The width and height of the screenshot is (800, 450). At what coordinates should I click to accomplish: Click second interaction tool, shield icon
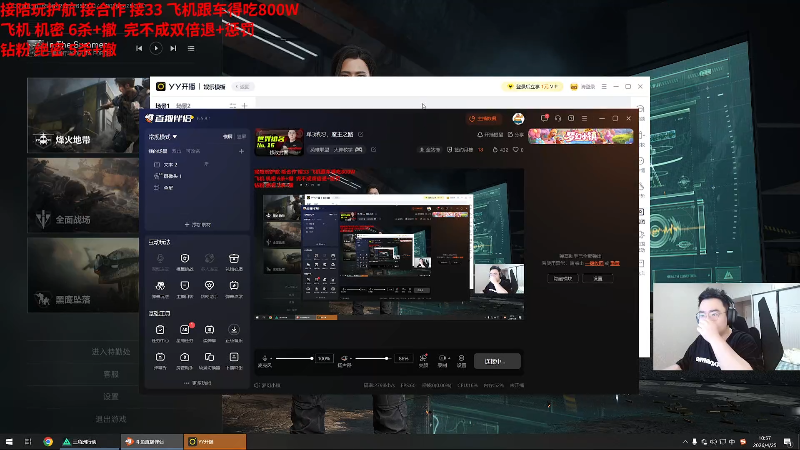pyautogui.click(x=185, y=261)
